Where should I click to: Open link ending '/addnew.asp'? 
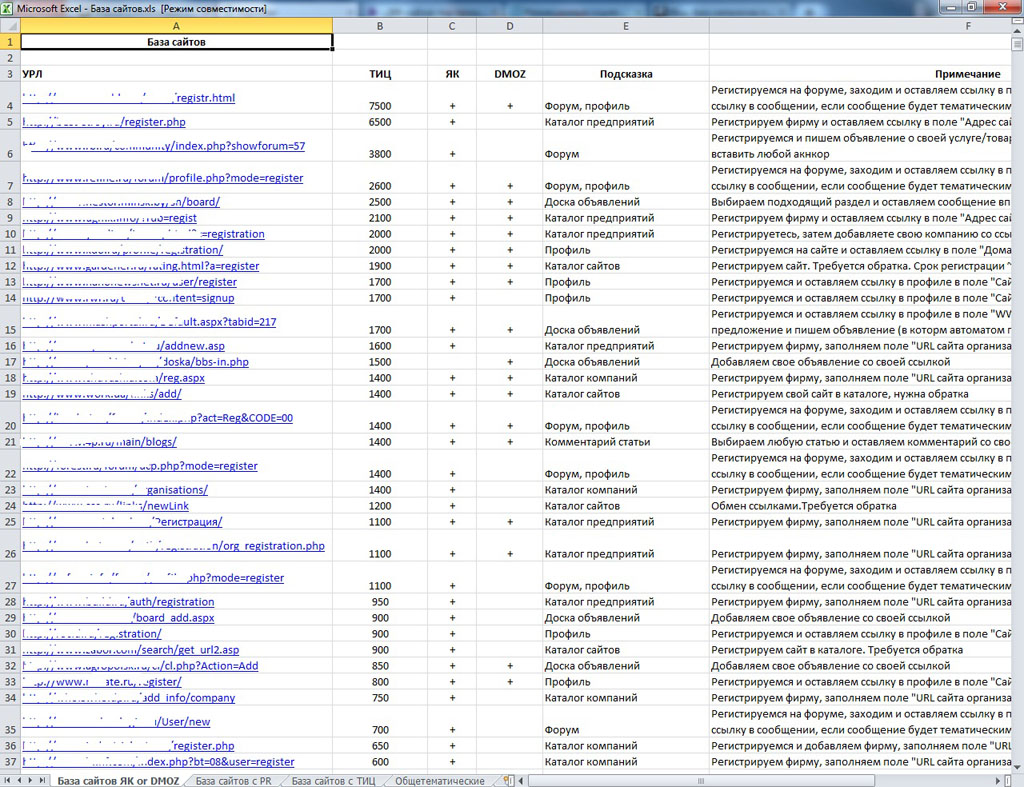click(x=123, y=345)
